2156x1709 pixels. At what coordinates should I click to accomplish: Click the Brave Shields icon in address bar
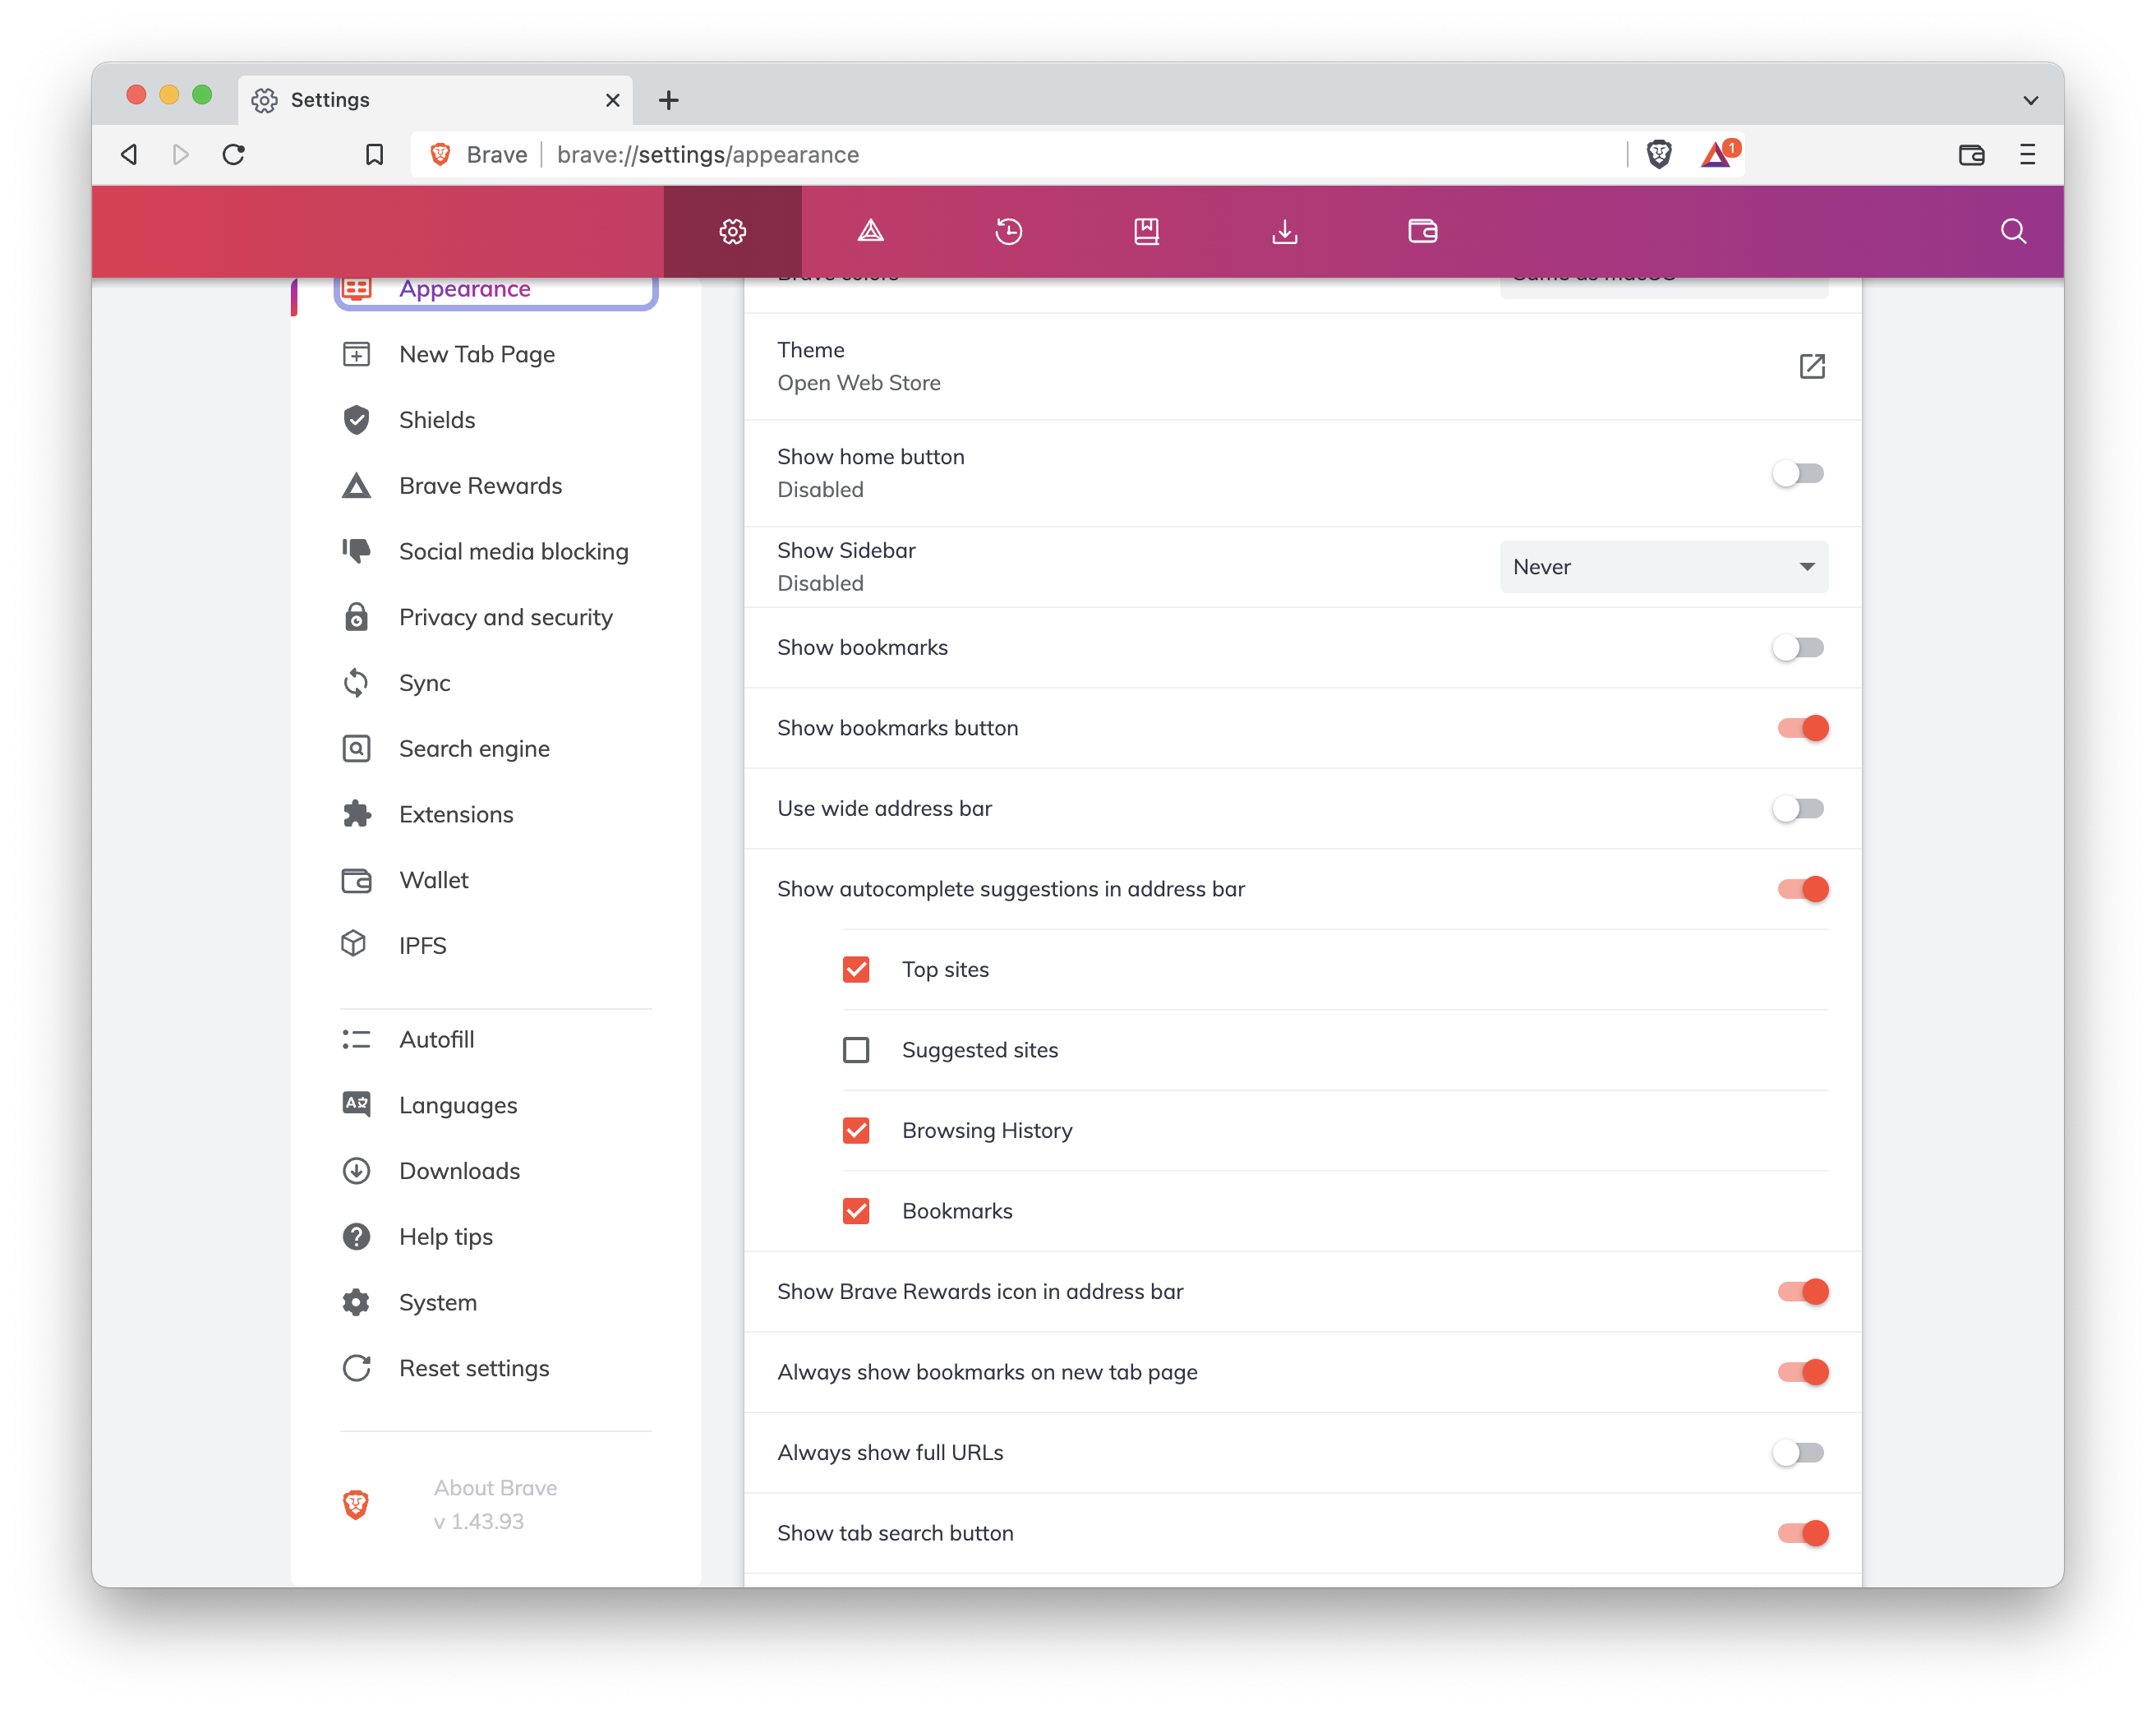click(1660, 154)
